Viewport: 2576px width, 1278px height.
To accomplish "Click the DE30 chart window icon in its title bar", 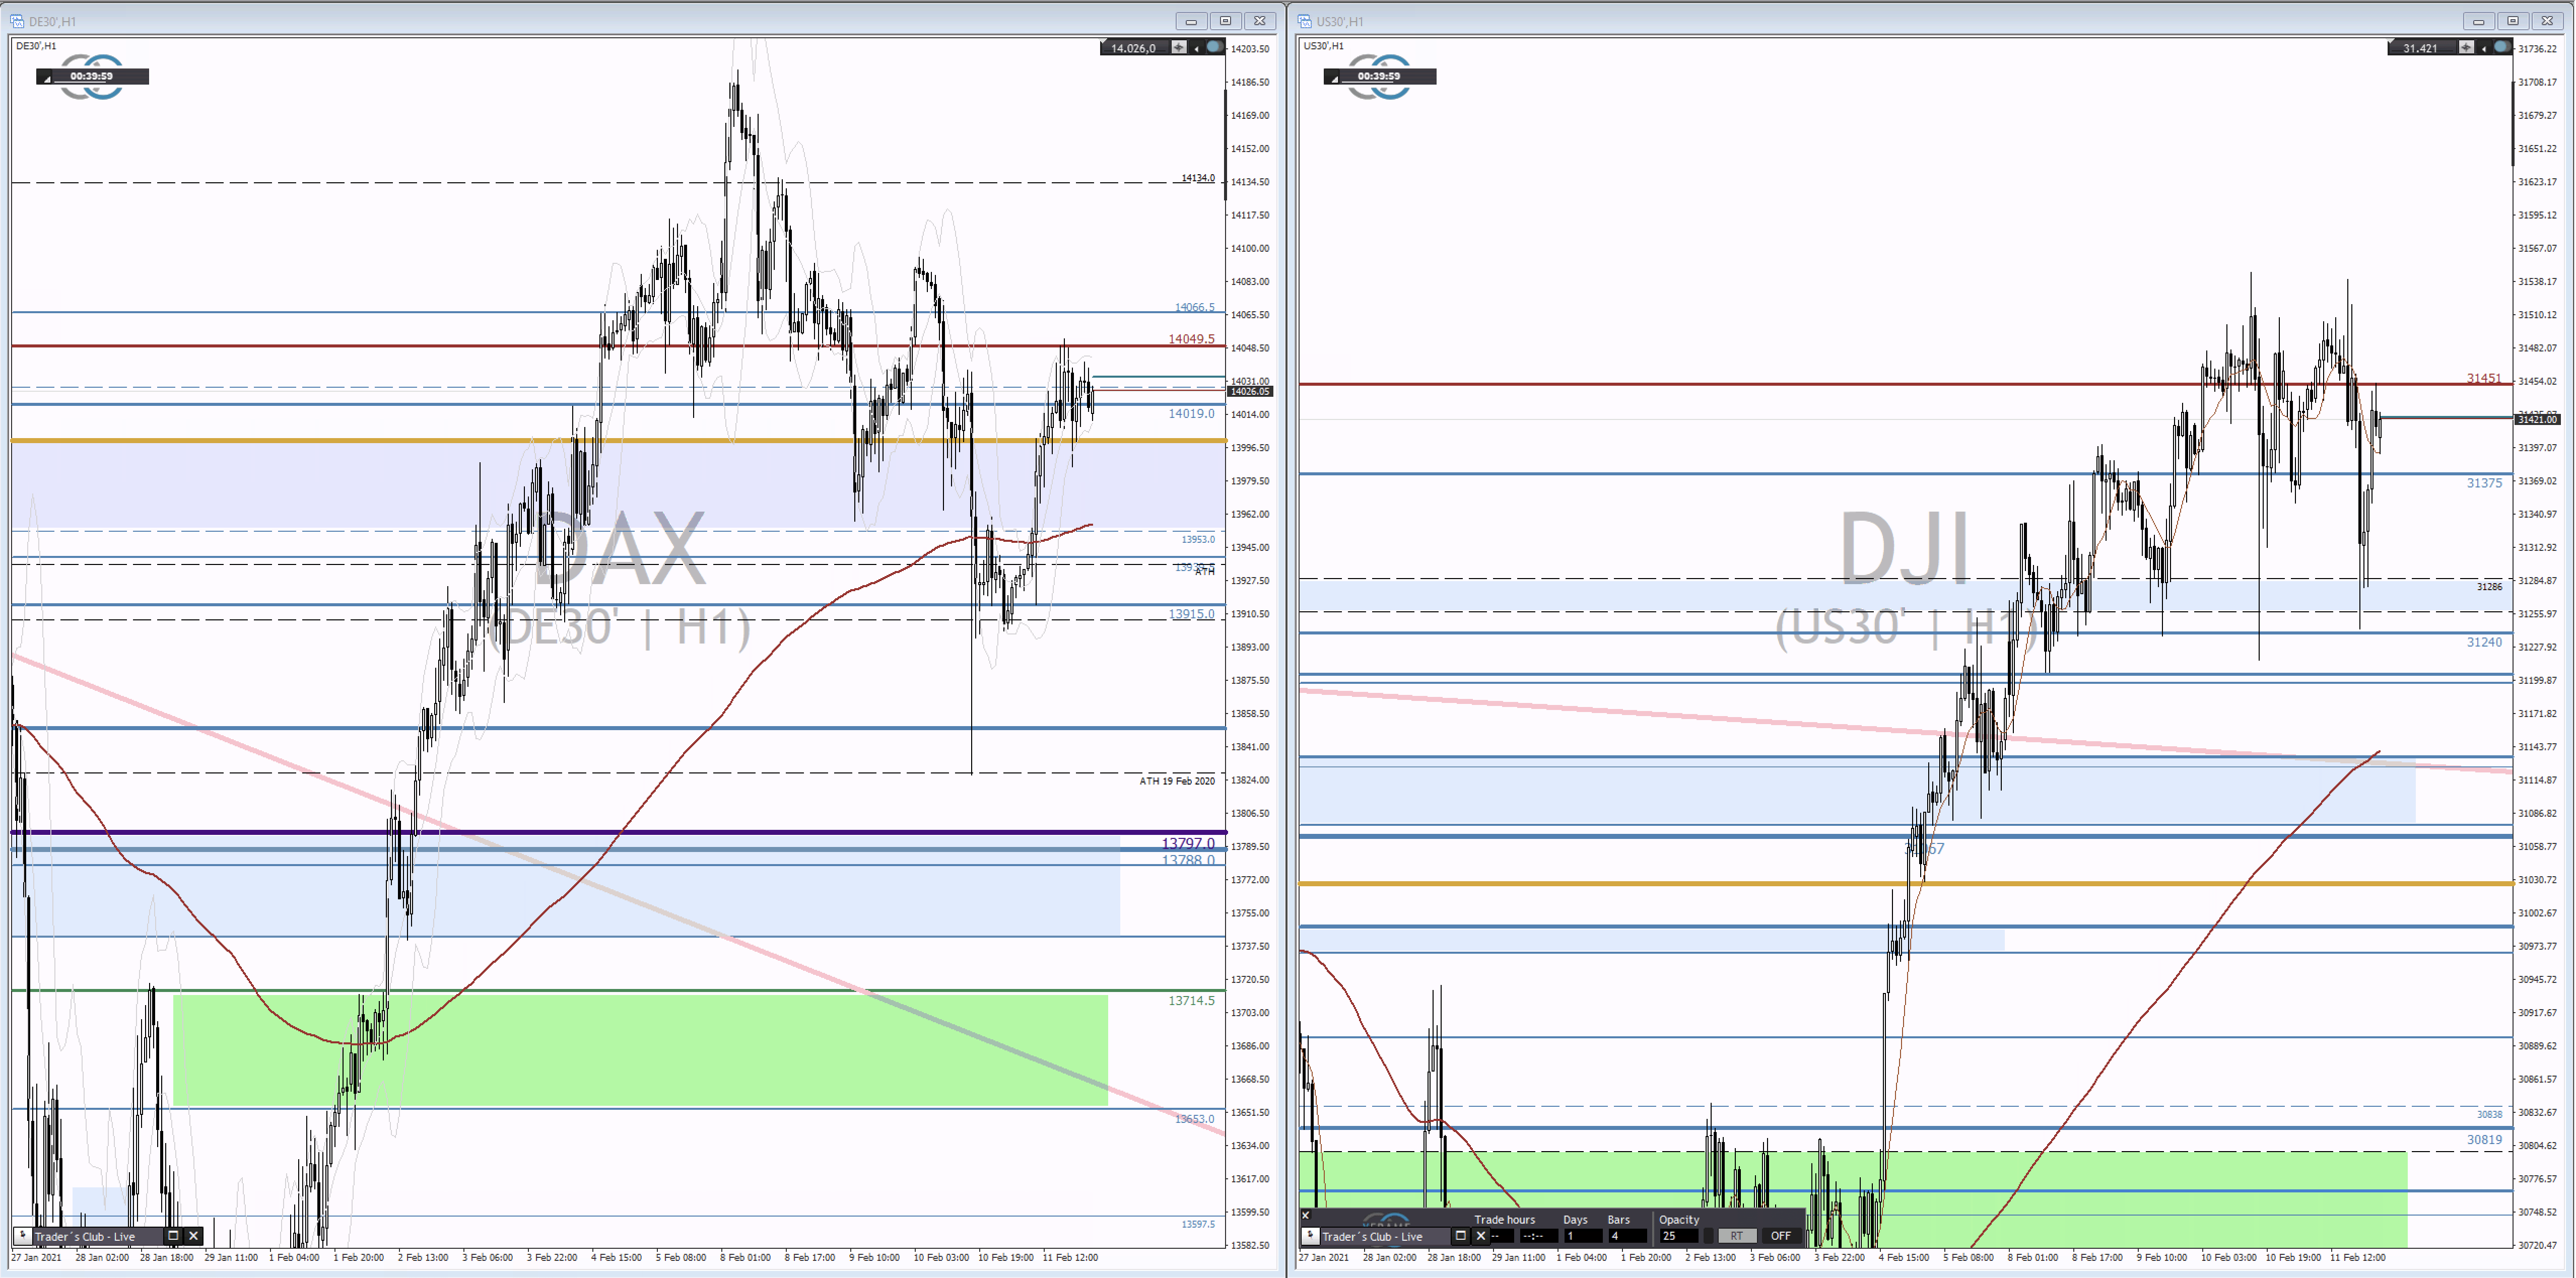I will [x=17, y=20].
